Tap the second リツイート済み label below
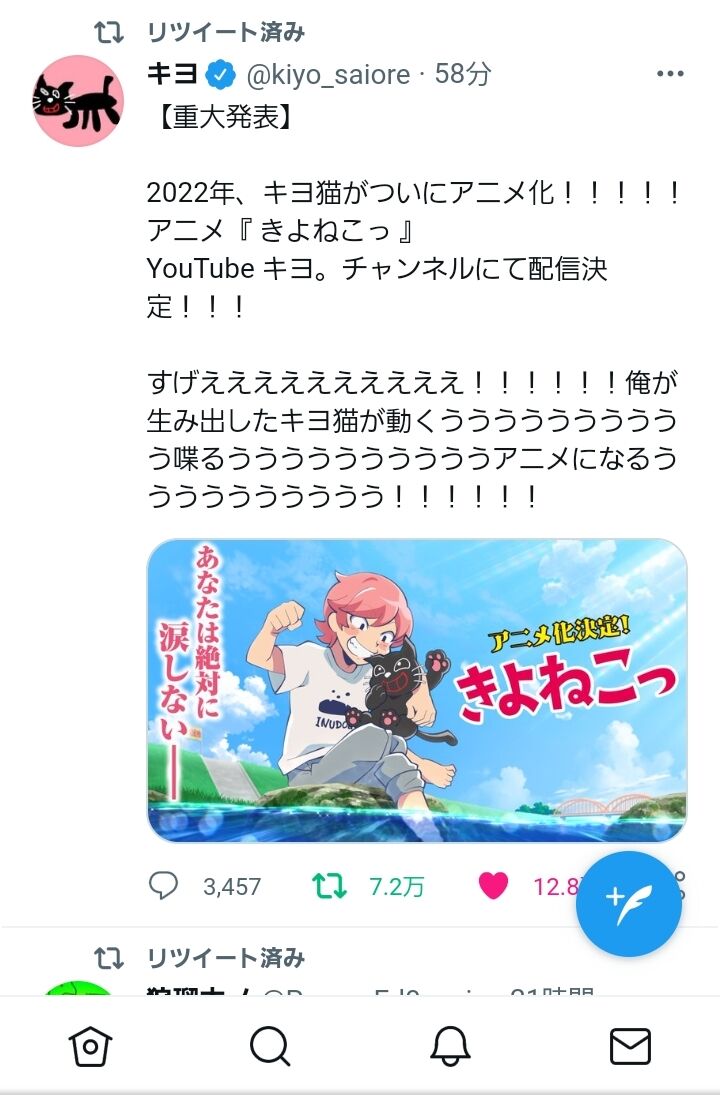Viewport: 720px width, 1095px height. point(226,958)
